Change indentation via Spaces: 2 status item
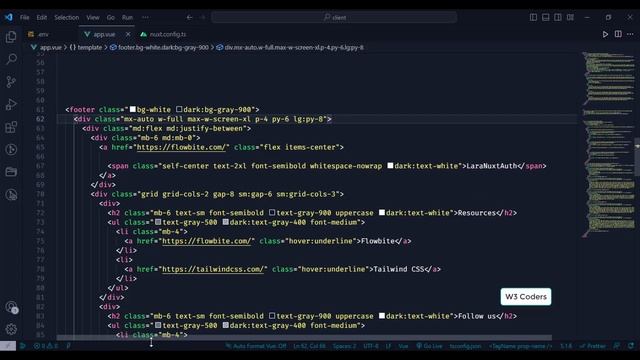Viewport: 640px width, 360px height. pyautogui.click(x=344, y=346)
